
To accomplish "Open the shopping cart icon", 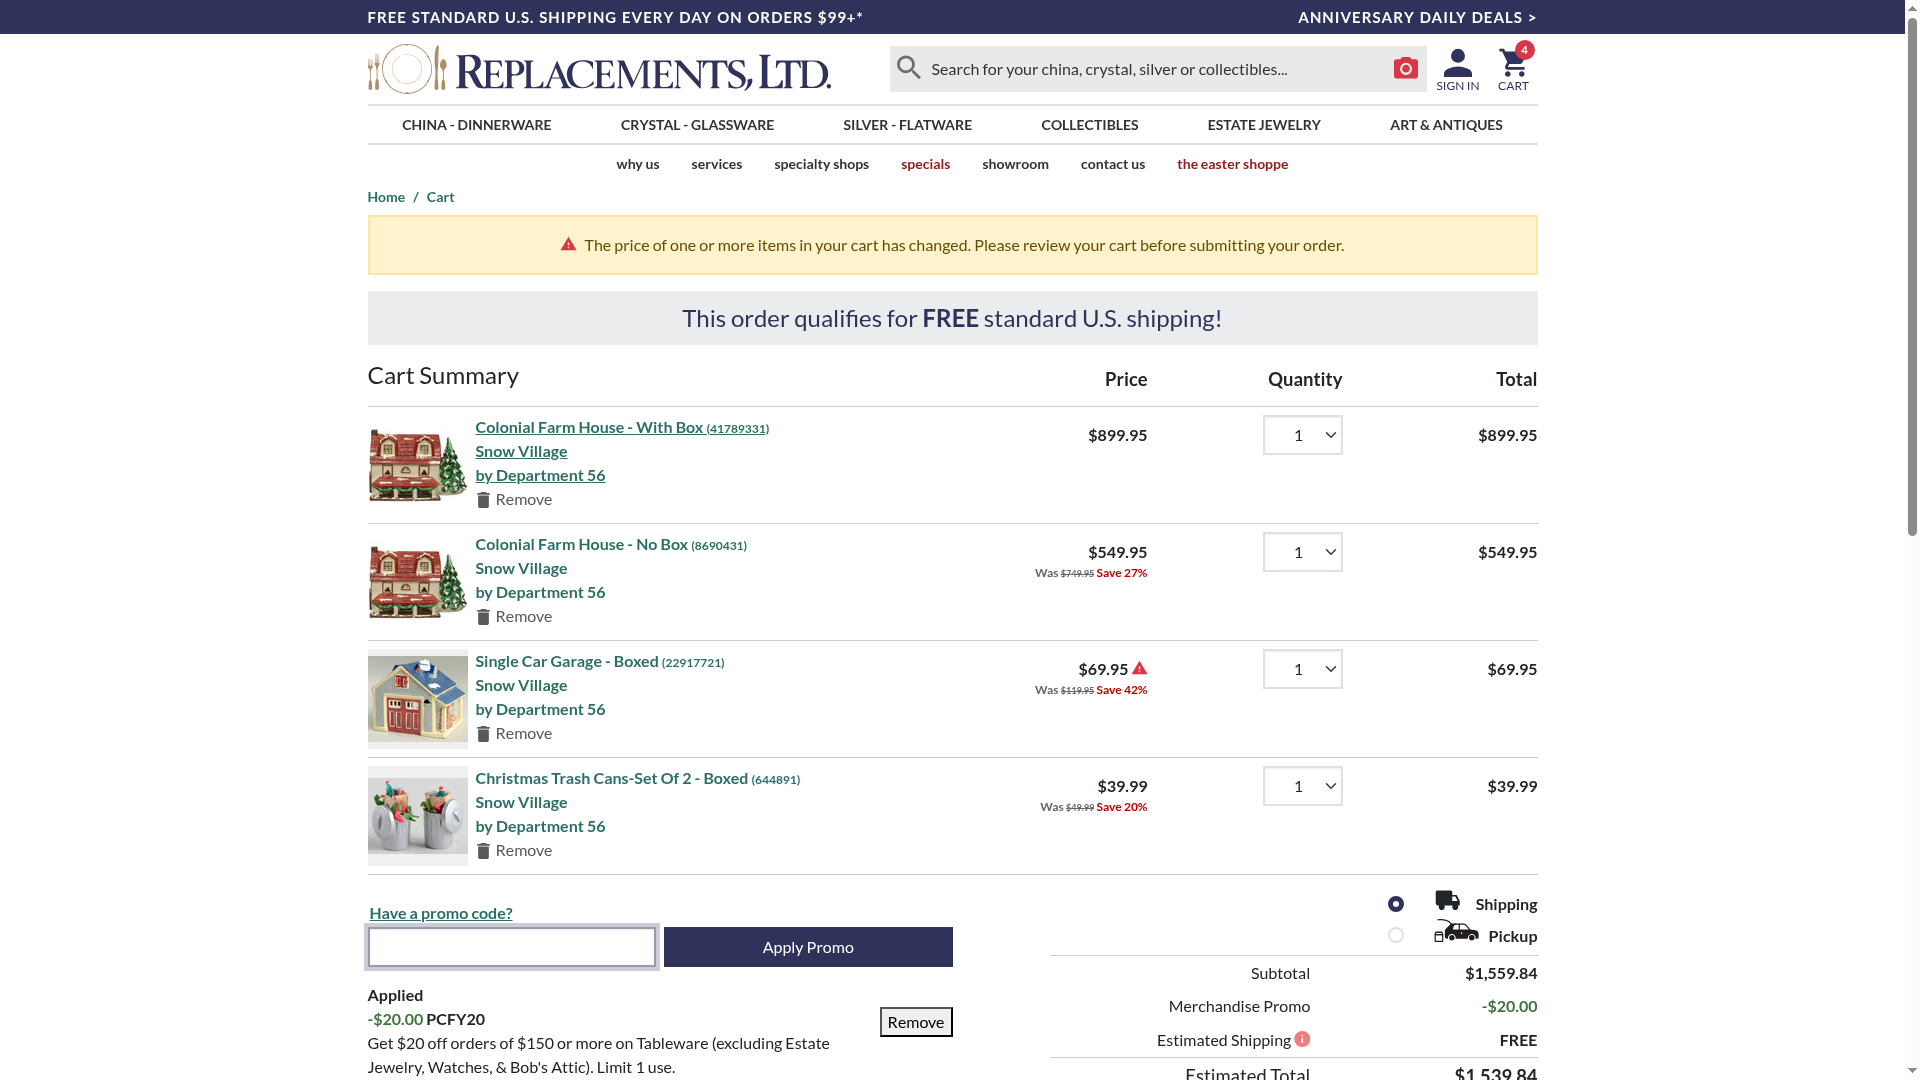I will 1512,64.
